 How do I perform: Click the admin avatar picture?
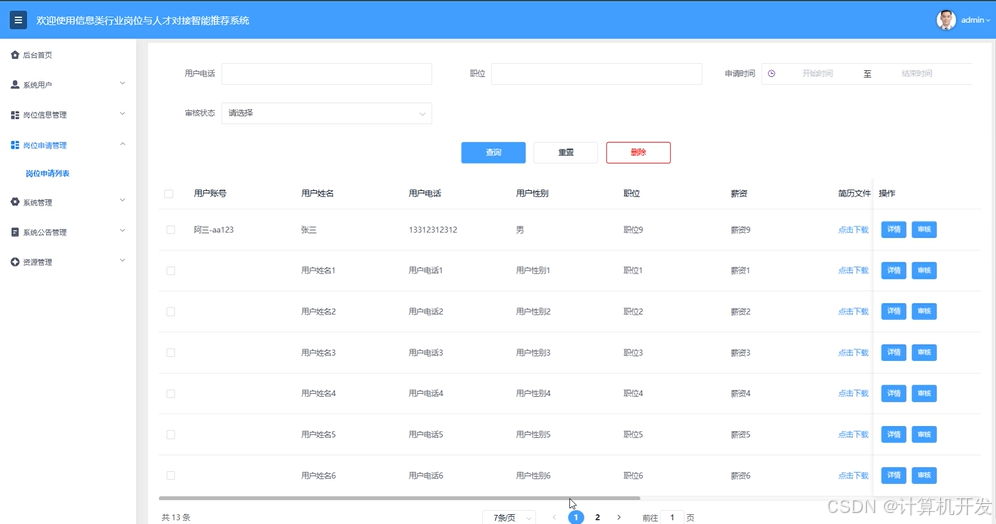946,20
